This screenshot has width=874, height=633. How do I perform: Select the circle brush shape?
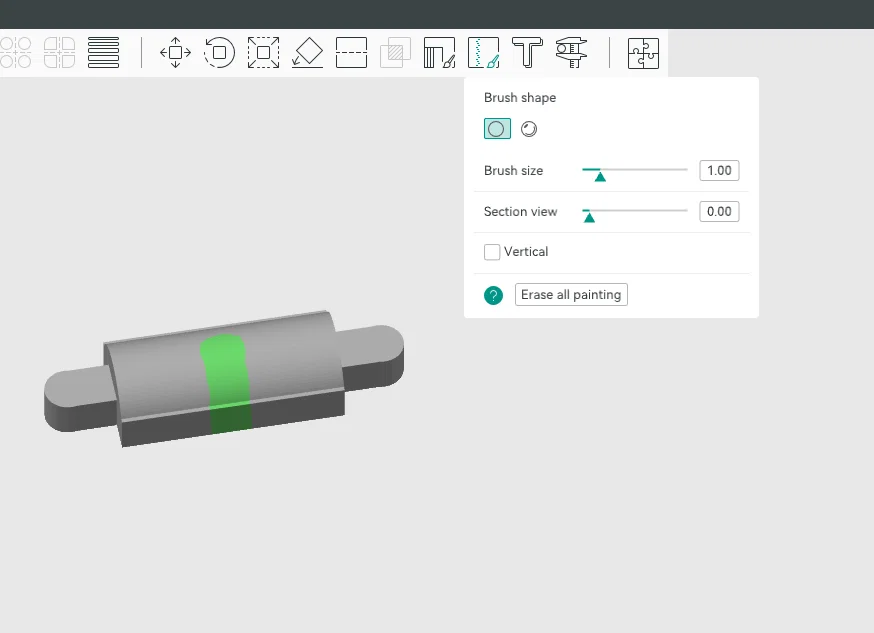[497, 129]
